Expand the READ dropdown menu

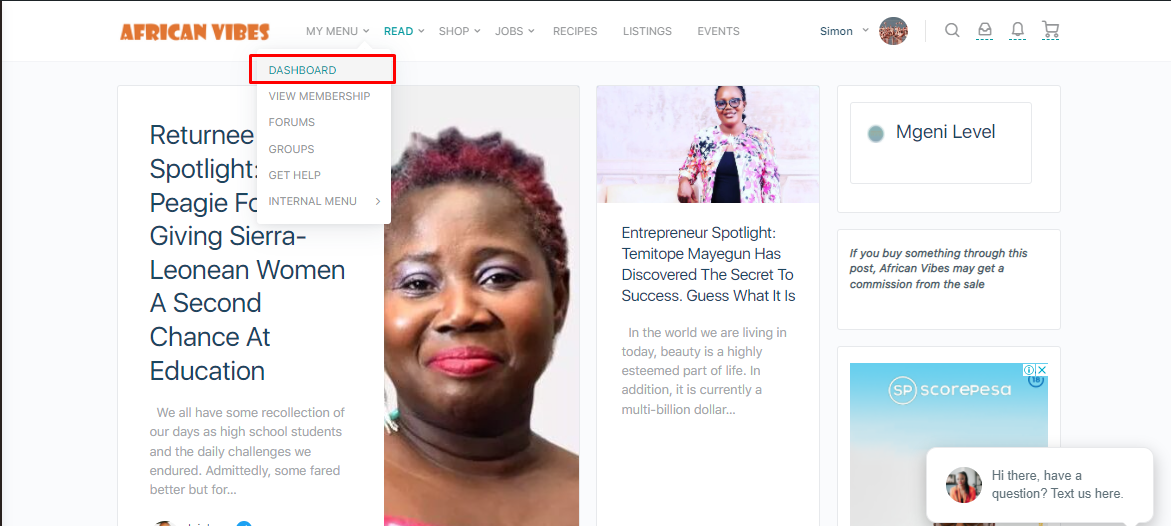tap(404, 31)
